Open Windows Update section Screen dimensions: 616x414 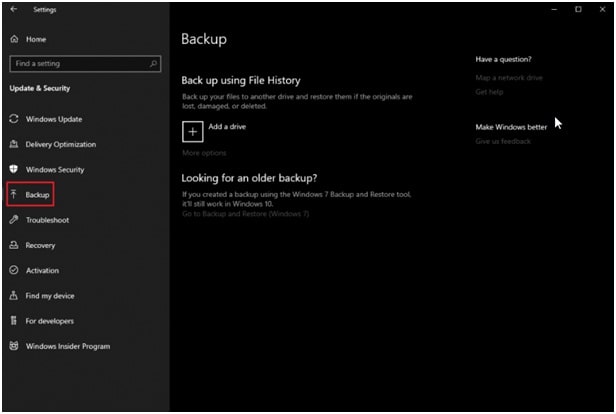(54, 119)
